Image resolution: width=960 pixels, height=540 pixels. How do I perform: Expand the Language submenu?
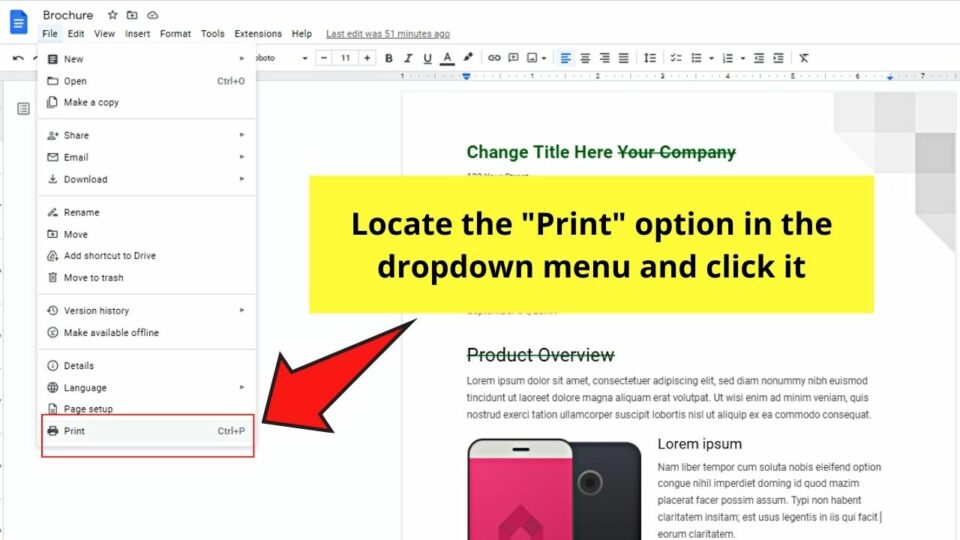[x=242, y=388]
